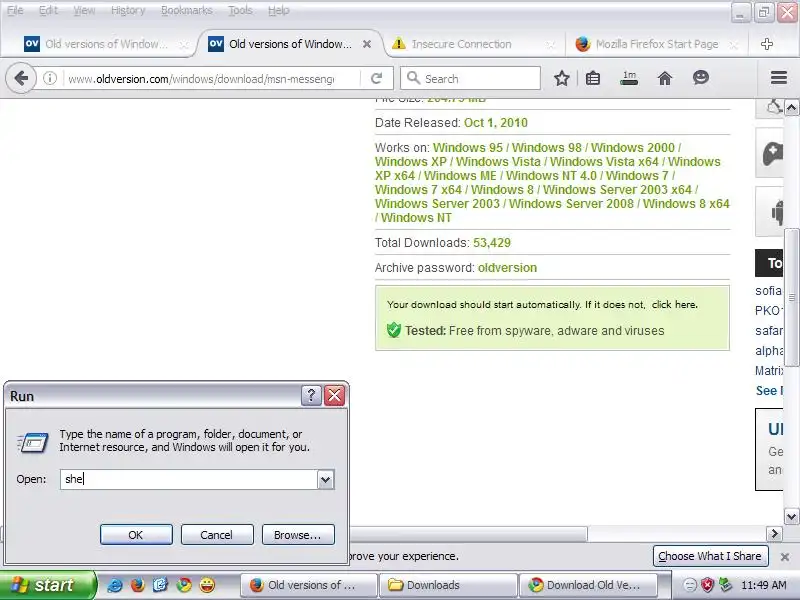Image resolution: width=800 pixels, height=600 pixels.
Task: Open the Help menu
Action: coord(279,10)
